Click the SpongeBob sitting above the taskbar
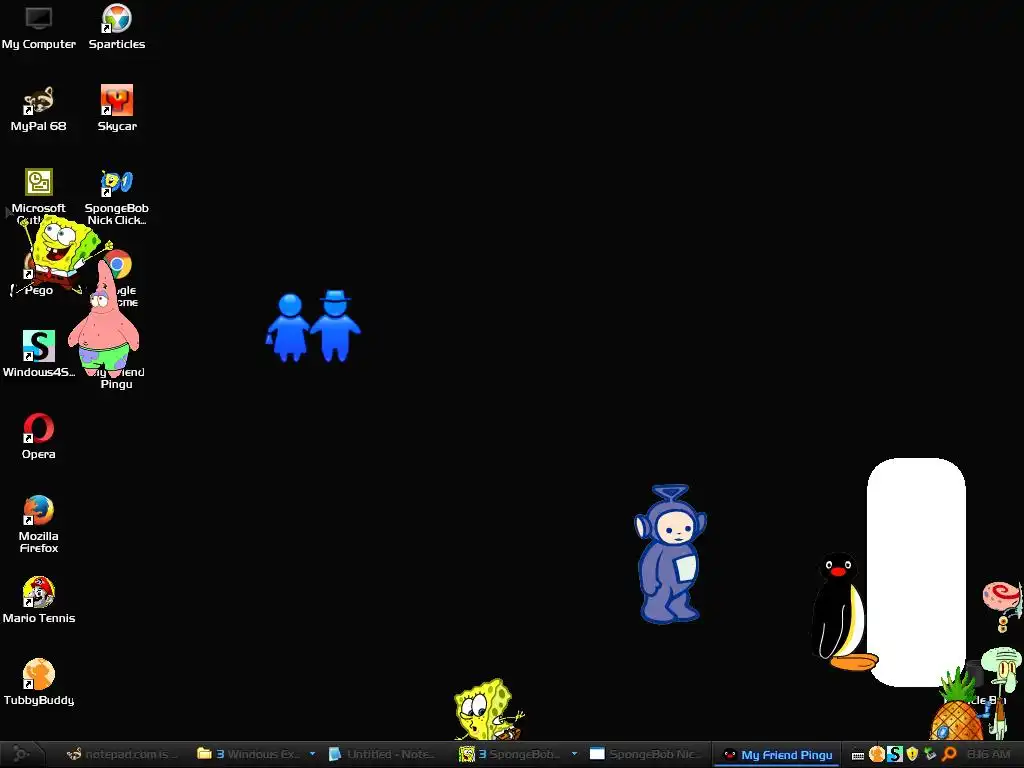This screenshot has height=768, width=1024. (x=488, y=709)
